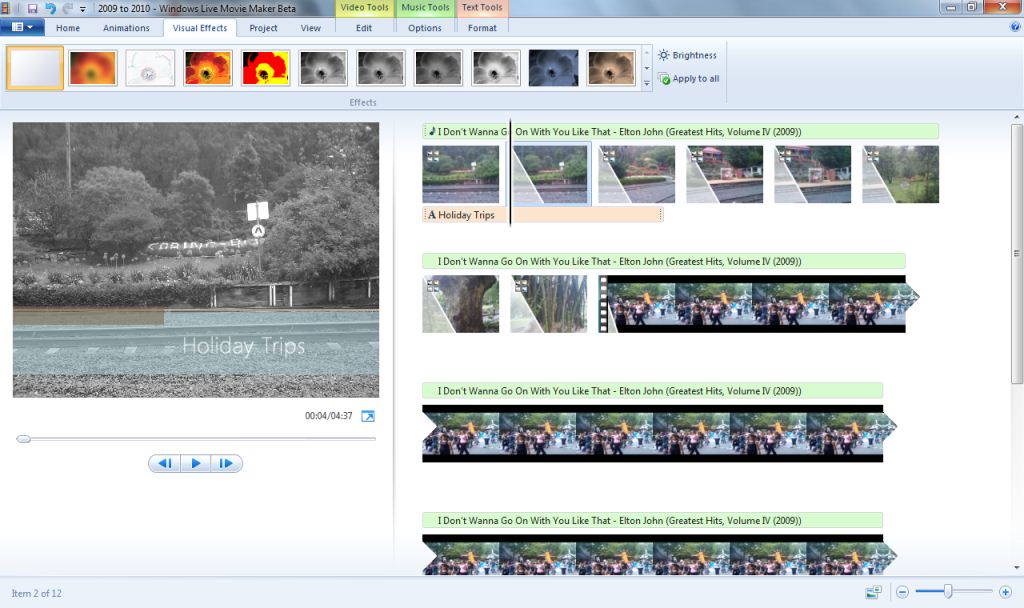The image size is (1024, 608).
Task: Click the time scale zoom slider handle
Action: click(x=948, y=592)
